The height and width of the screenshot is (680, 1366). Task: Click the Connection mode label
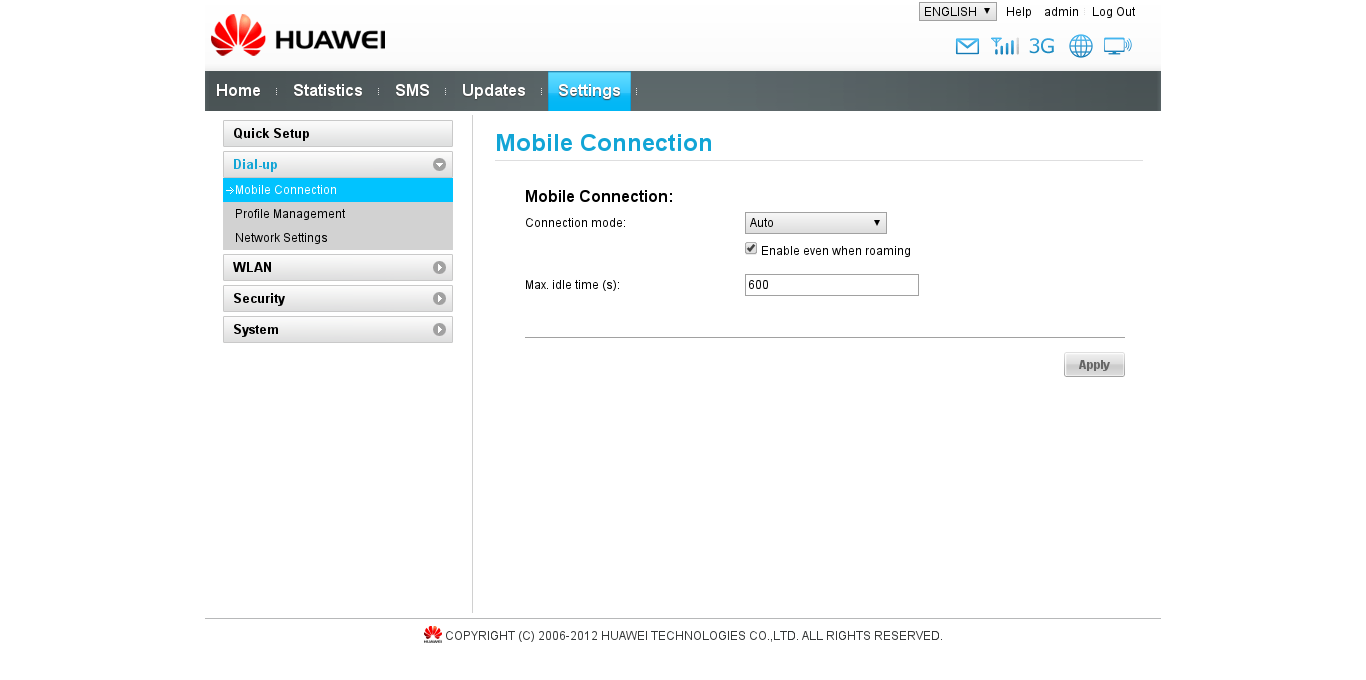pyautogui.click(x=575, y=223)
